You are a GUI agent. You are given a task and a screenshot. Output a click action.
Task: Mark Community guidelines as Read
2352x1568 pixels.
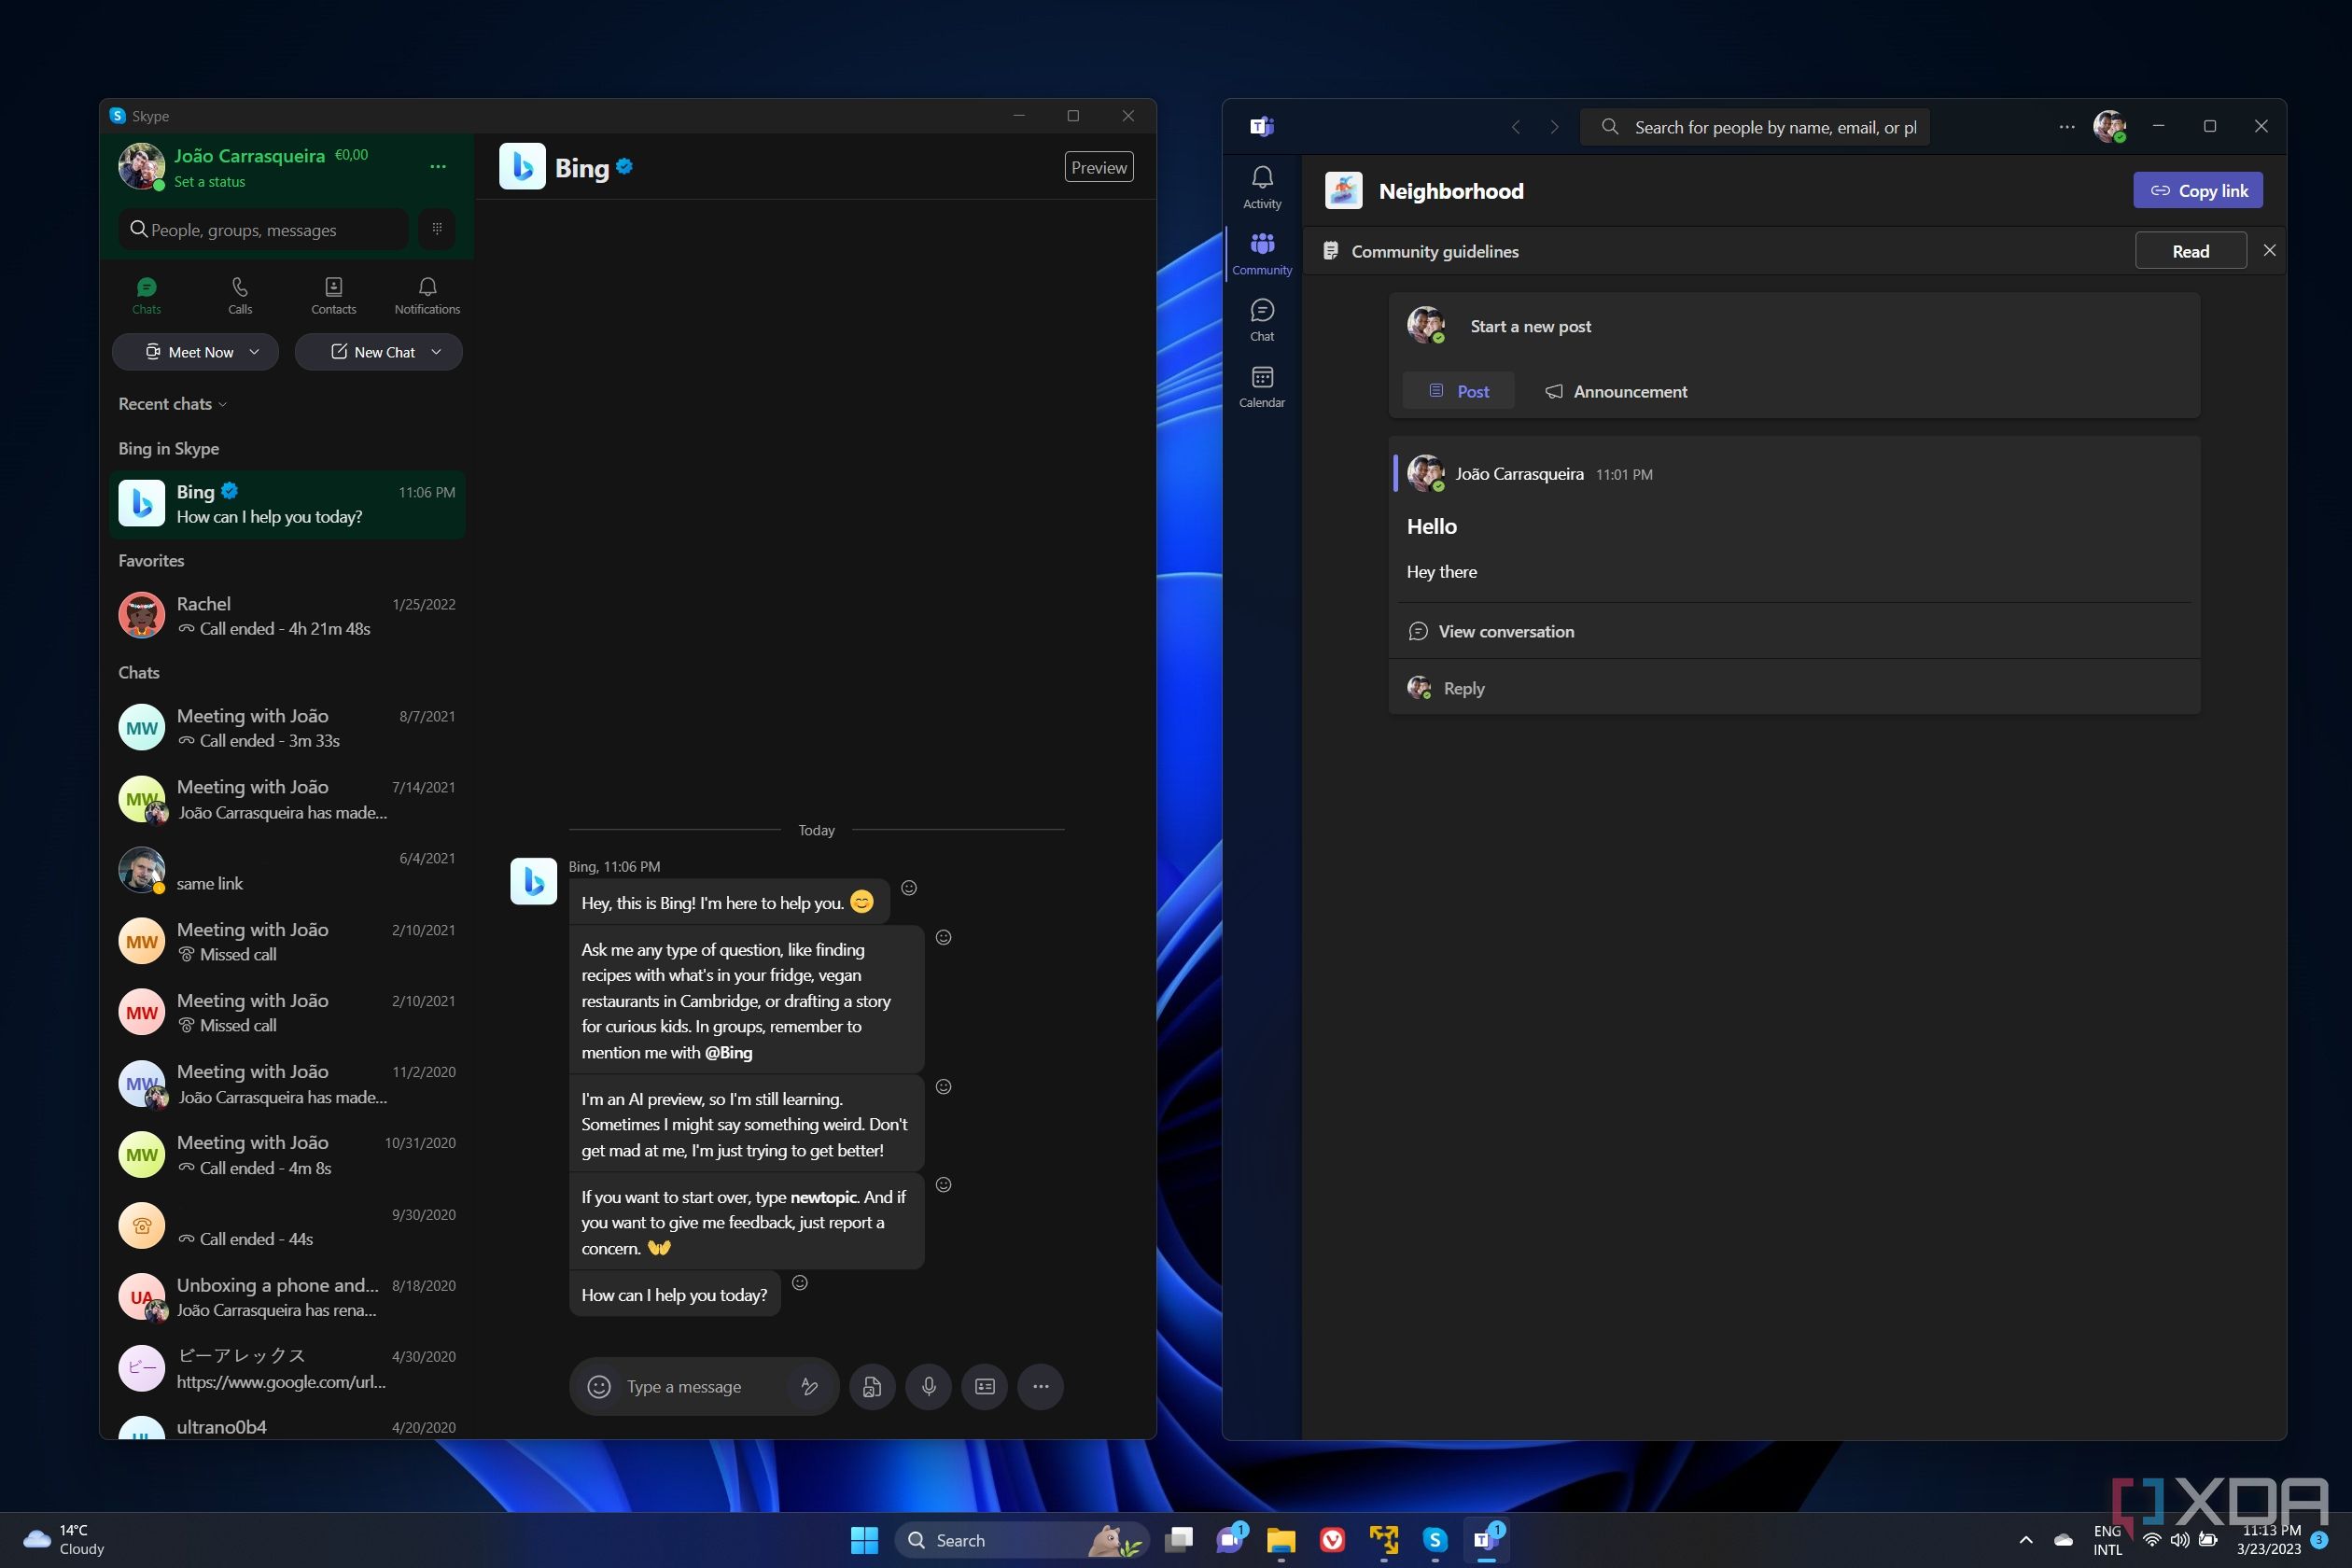click(2190, 250)
